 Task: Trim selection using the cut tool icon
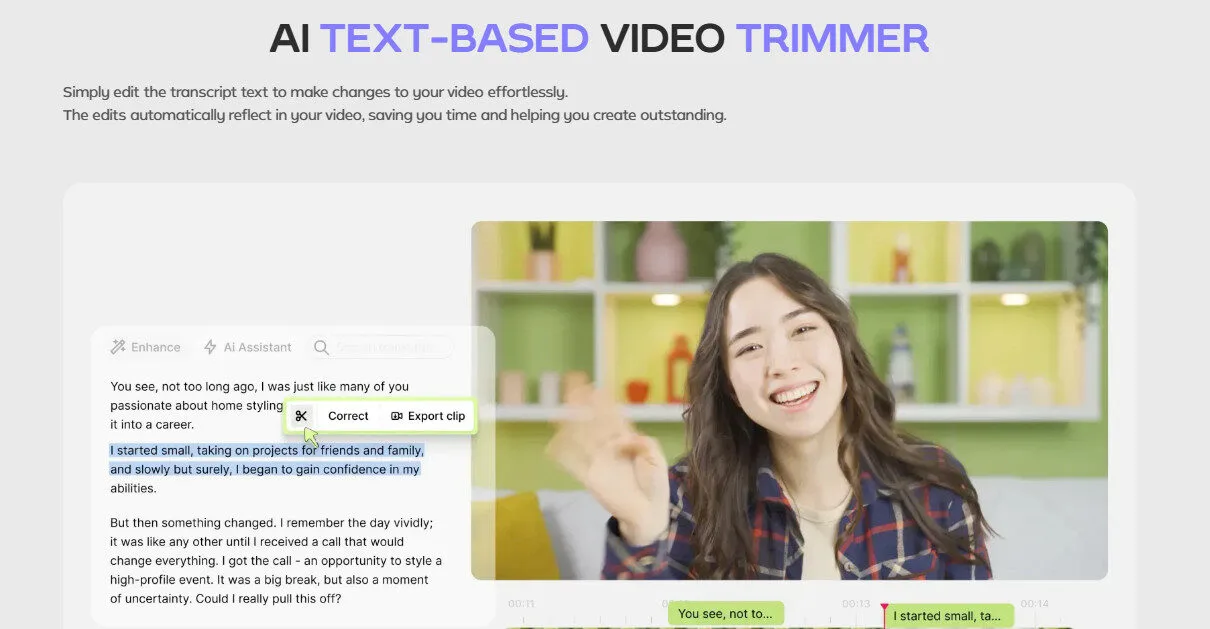coord(302,415)
